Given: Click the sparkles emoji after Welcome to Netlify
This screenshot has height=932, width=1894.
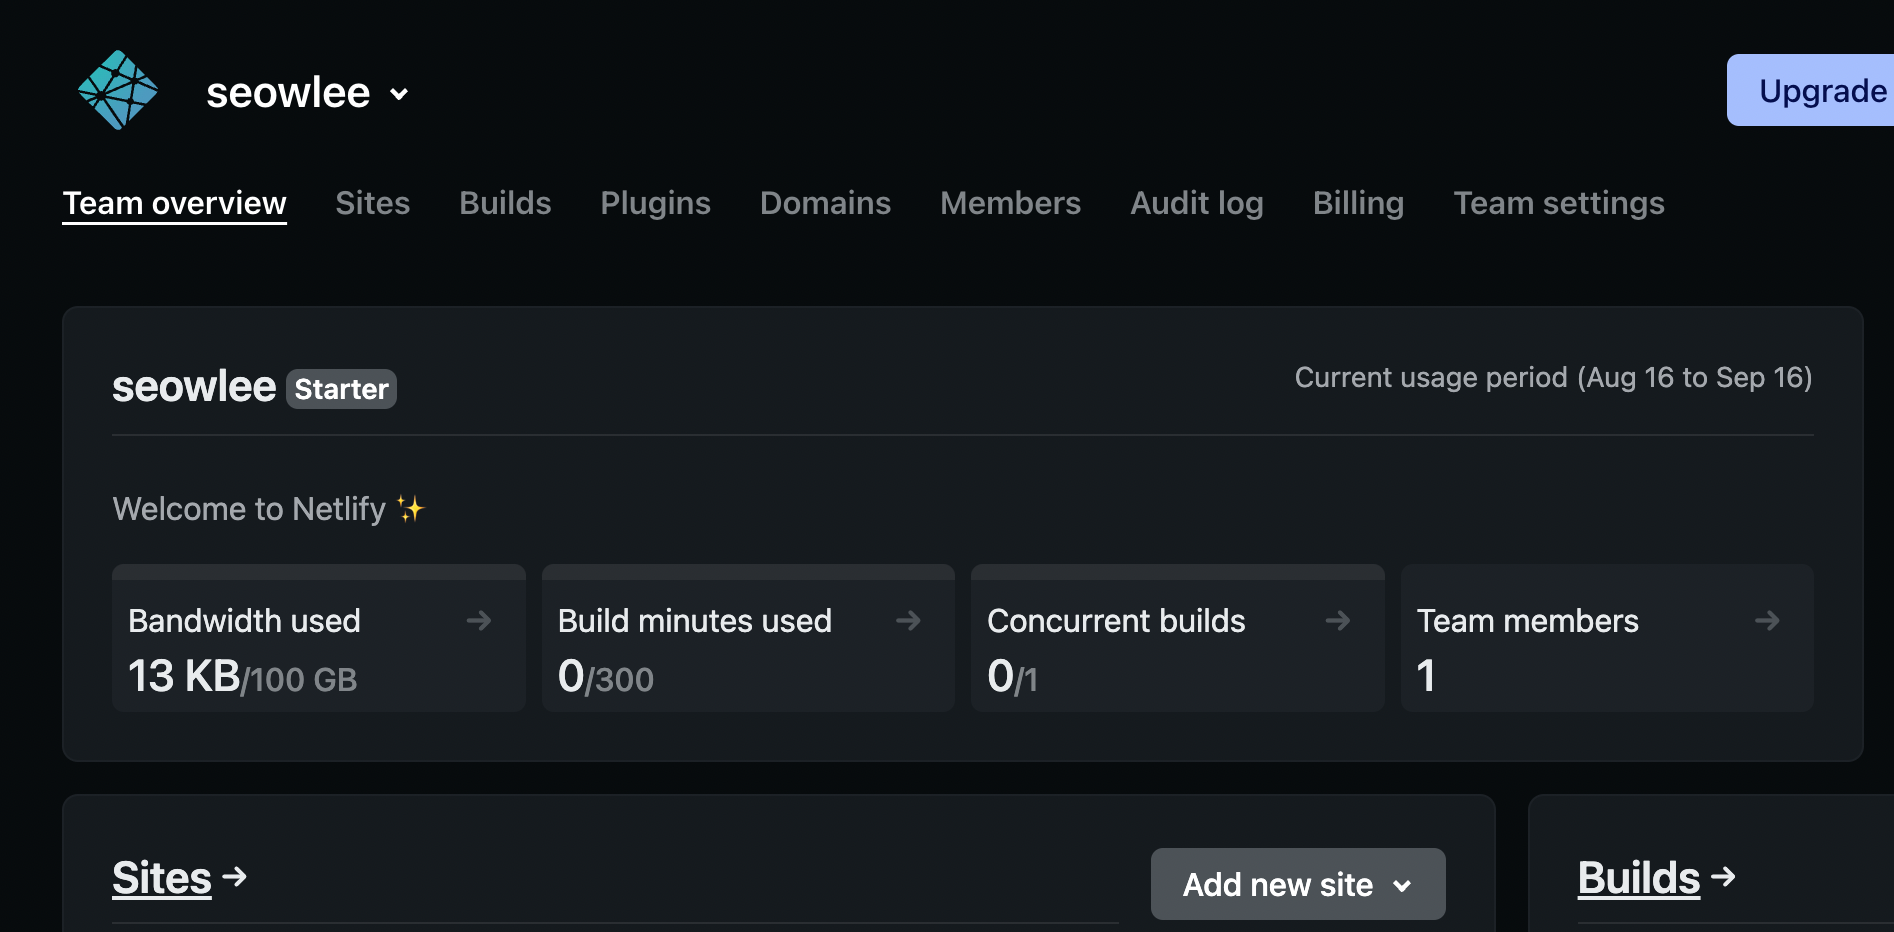Looking at the screenshot, I should [x=410, y=509].
